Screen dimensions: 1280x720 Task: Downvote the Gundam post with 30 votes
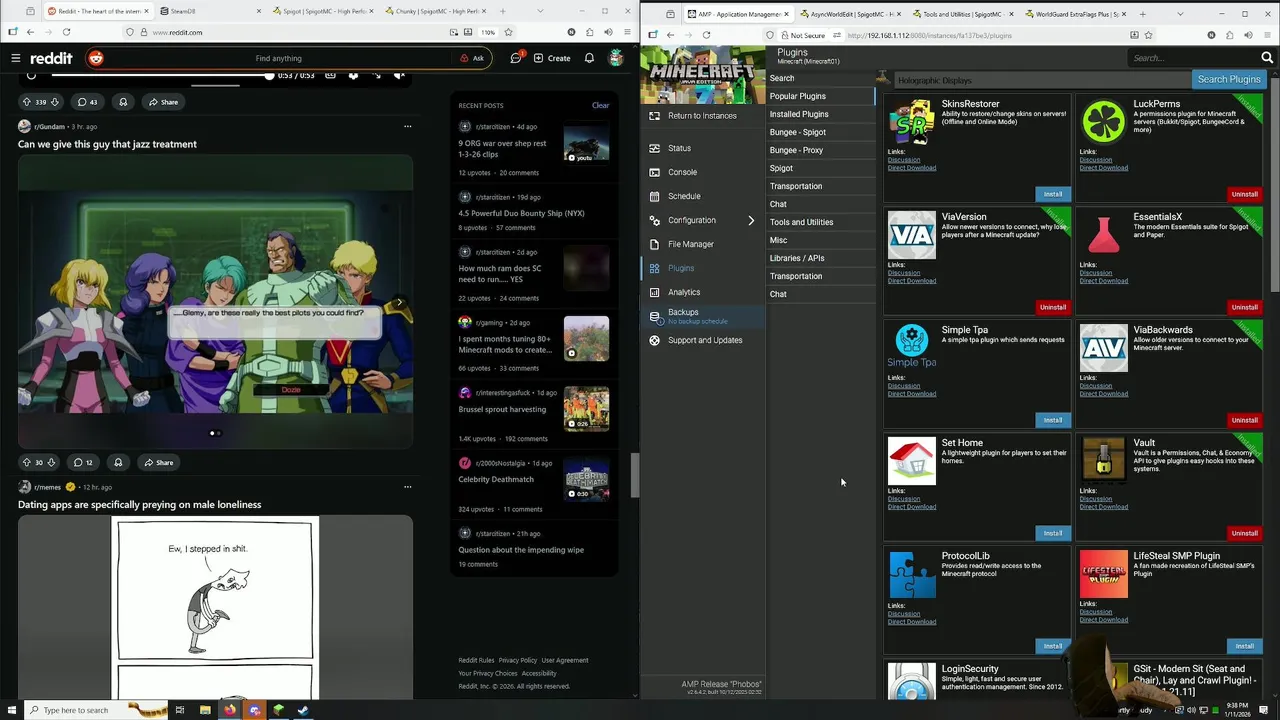[51, 462]
